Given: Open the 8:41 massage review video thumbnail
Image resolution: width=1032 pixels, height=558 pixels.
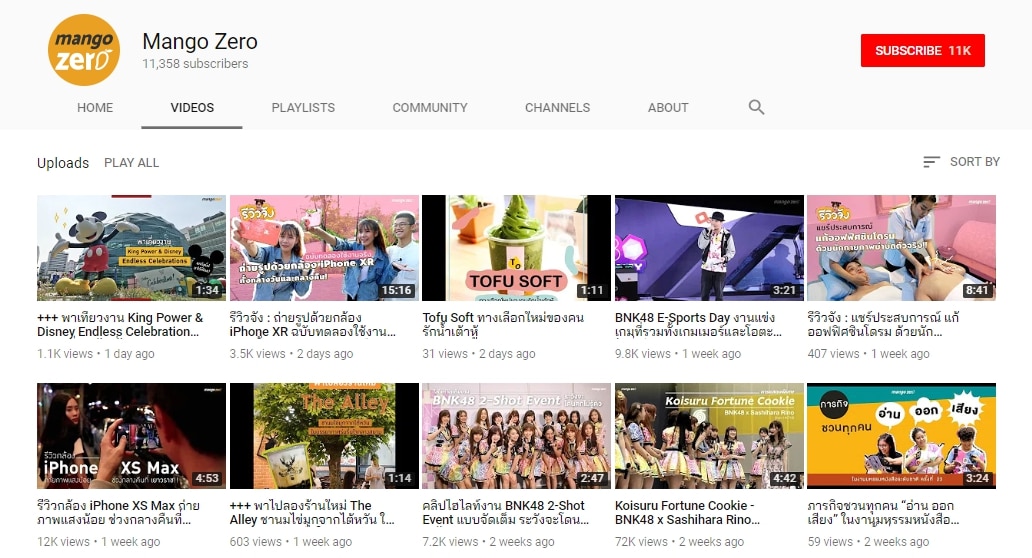Looking at the screenshot, I should click(900, 248).
